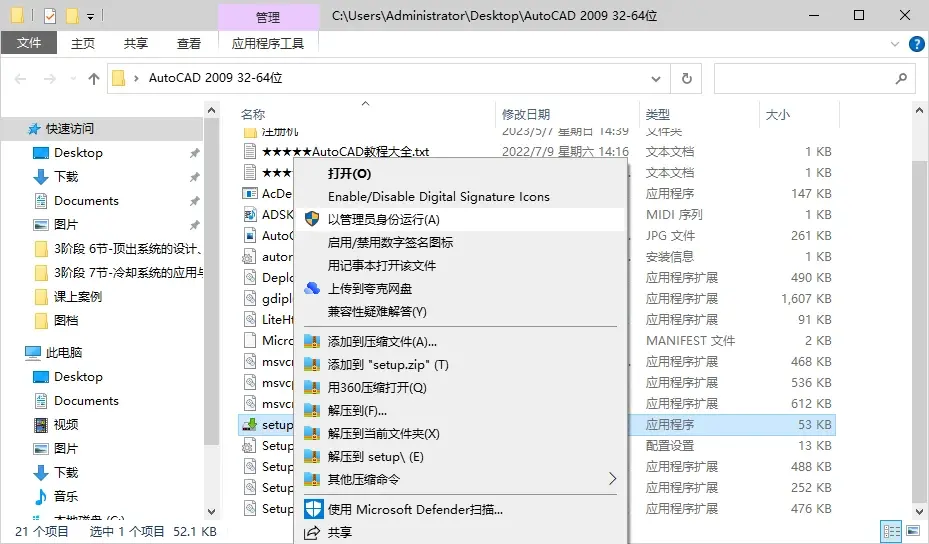Click 360 zip icon beside 用360压缩打开
929x544 pixels.
coord(312,388)
